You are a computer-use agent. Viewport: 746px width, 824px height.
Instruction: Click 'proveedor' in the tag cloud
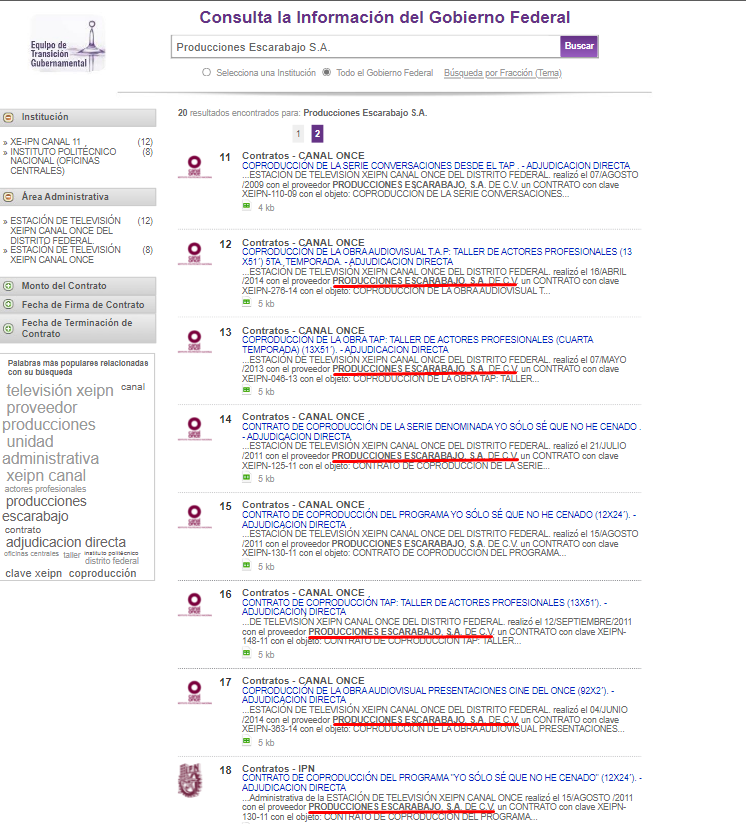pyautogui.click(x=42, y=408)
